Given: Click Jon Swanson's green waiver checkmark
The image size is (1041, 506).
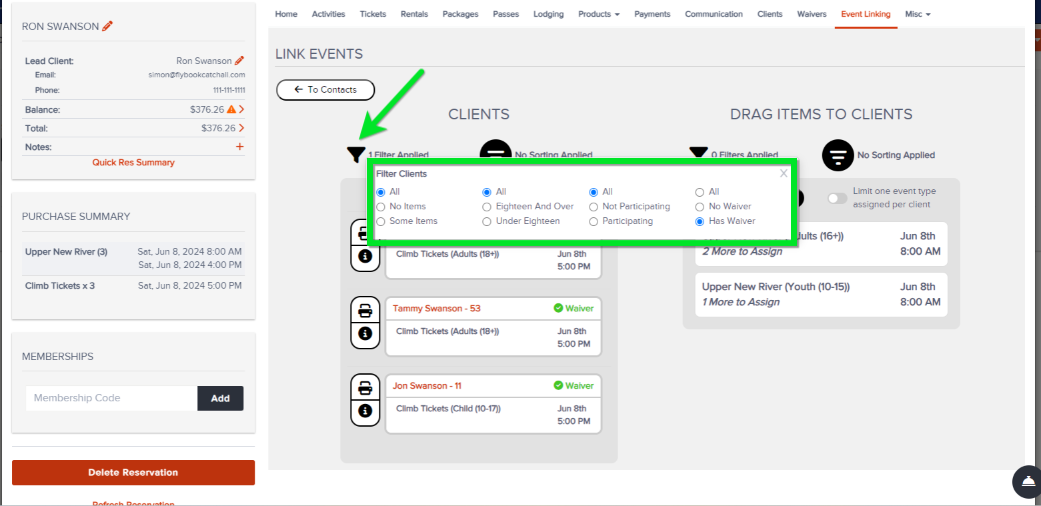Looking at the screenshot, I should (x=558, y=385).
